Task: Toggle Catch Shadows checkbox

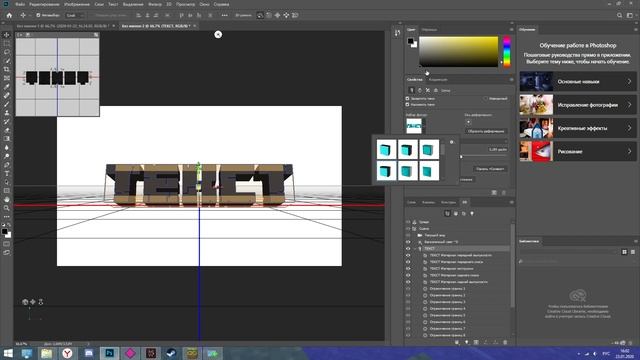Action: (407, 98)
